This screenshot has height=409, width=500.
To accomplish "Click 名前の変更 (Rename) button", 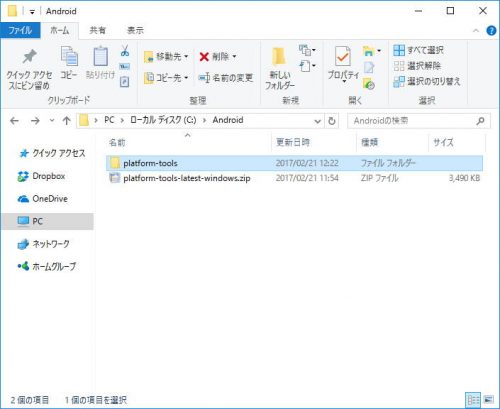I will pyautogui.click(x=226, y=78).
